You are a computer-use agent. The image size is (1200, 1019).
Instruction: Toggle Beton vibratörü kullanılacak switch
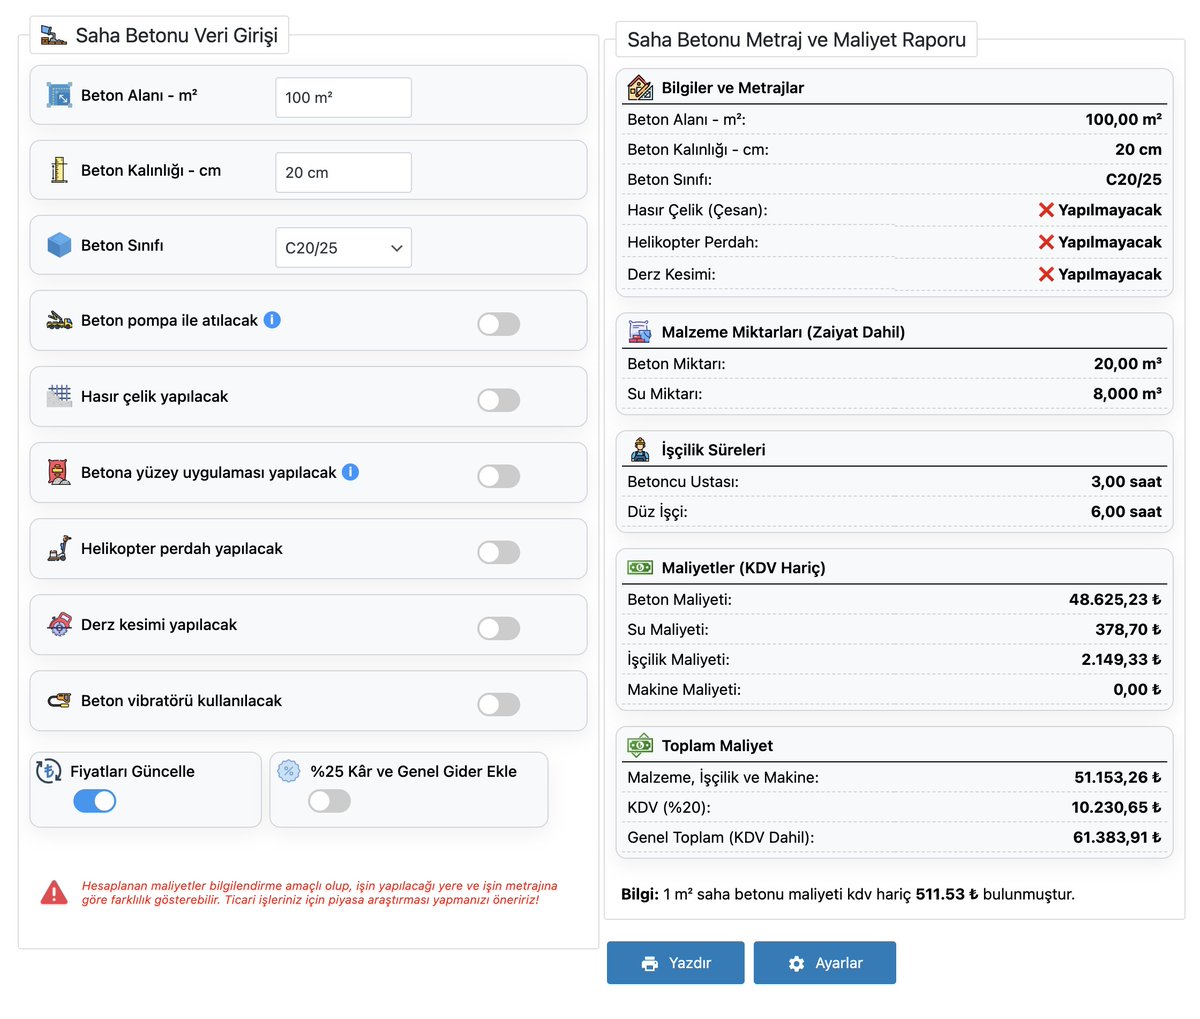[x=498, y=704]
